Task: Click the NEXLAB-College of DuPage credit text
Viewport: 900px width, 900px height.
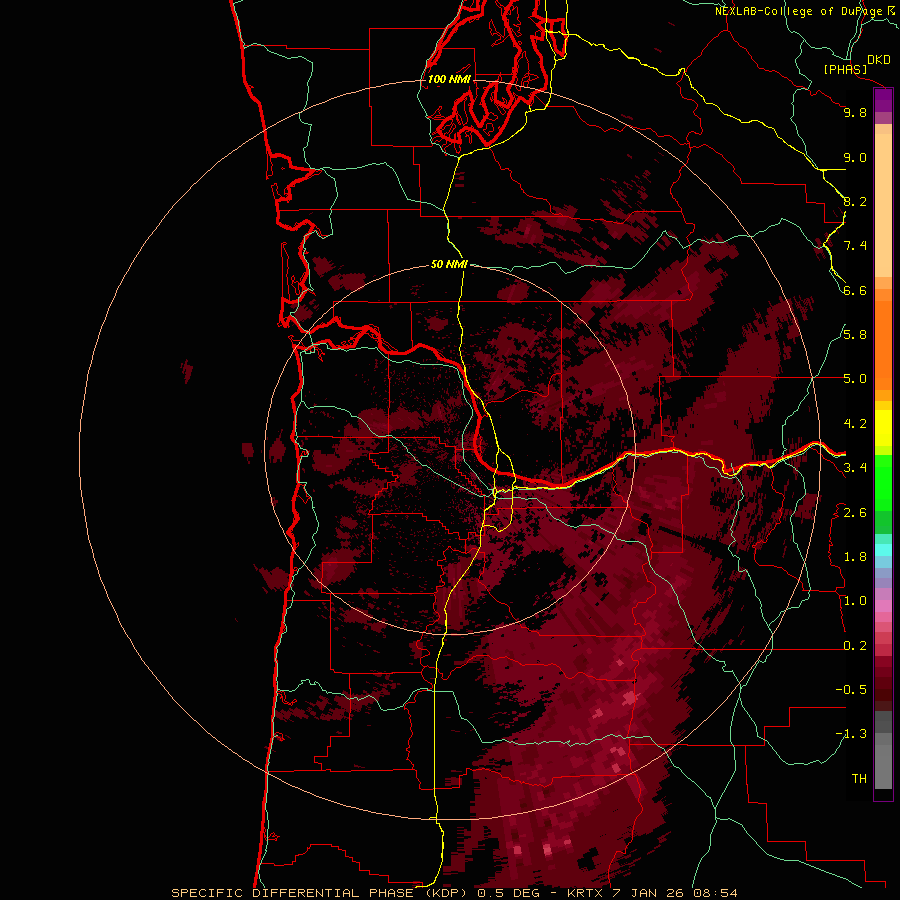Action: coord(805,11)
